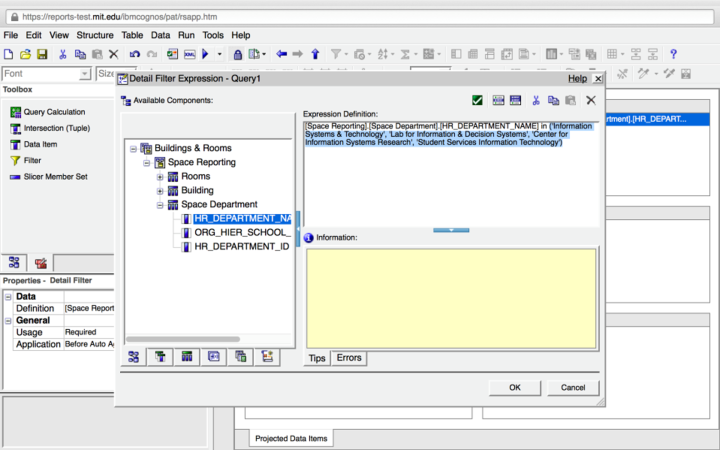Click the Cut scissors icon in dialog
This screenshot has height=450, width=720.
(x=536, y=100)
